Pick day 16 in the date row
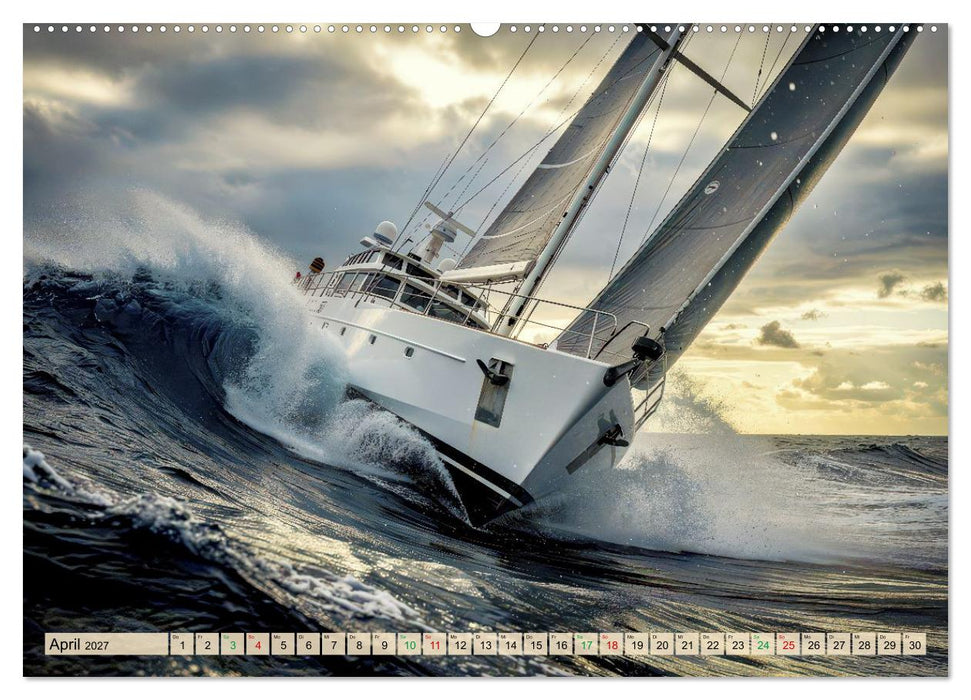Screen dimensions: 971x700 tap(561, 644)
